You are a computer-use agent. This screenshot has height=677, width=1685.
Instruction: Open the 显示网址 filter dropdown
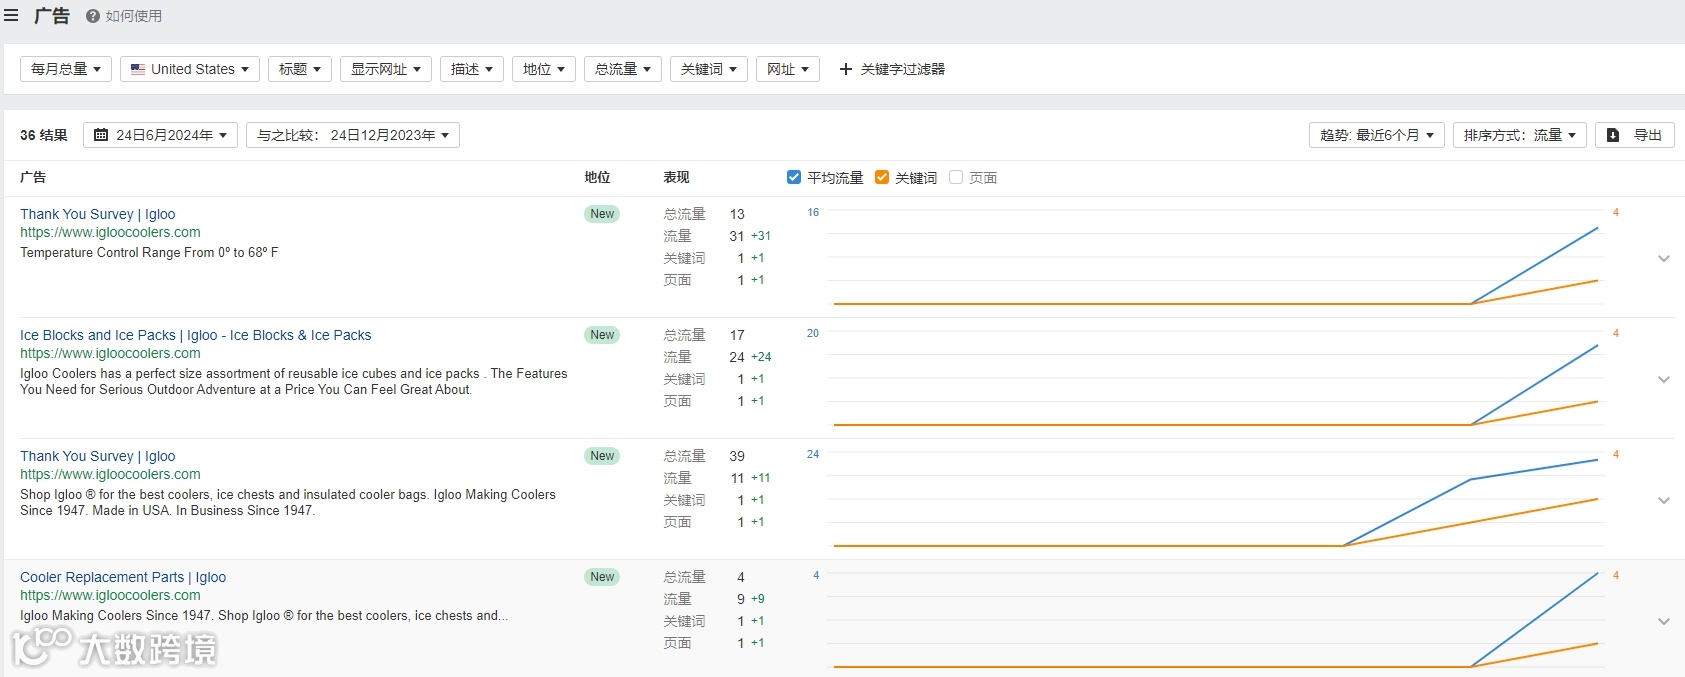click(386, 69)
